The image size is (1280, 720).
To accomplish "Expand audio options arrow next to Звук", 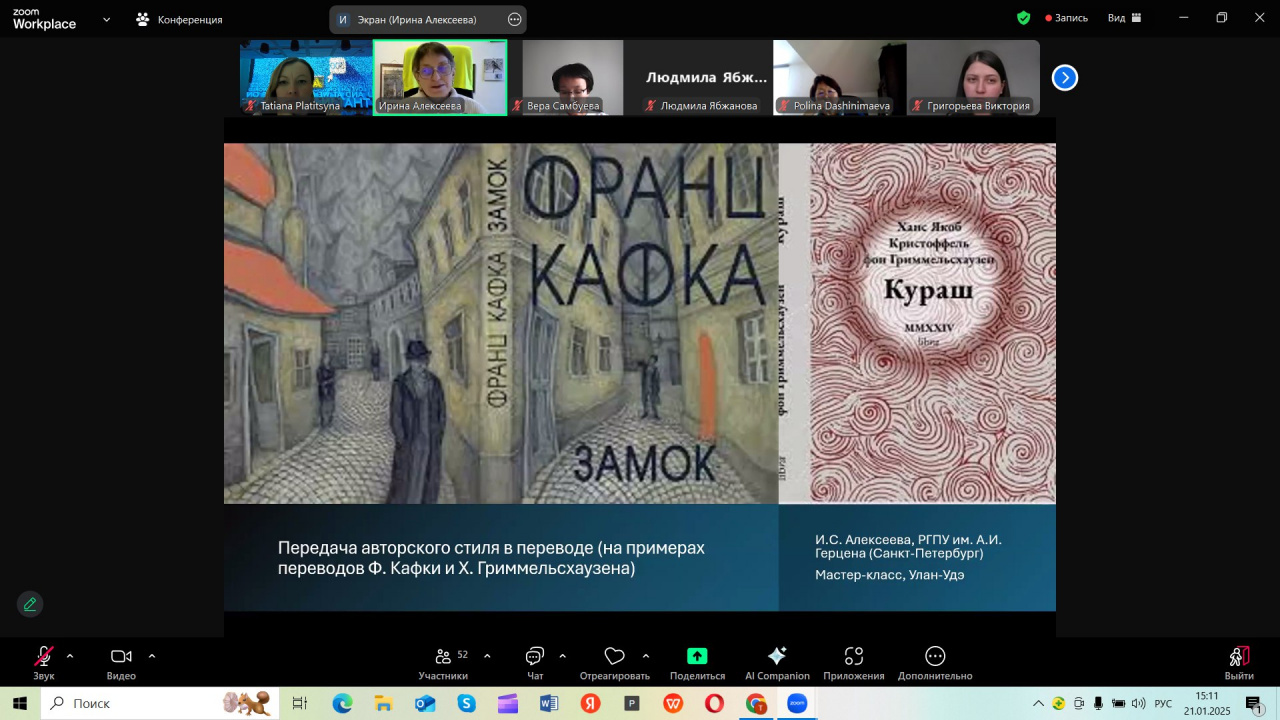I will pyautogui.click(x=70, y=656).
